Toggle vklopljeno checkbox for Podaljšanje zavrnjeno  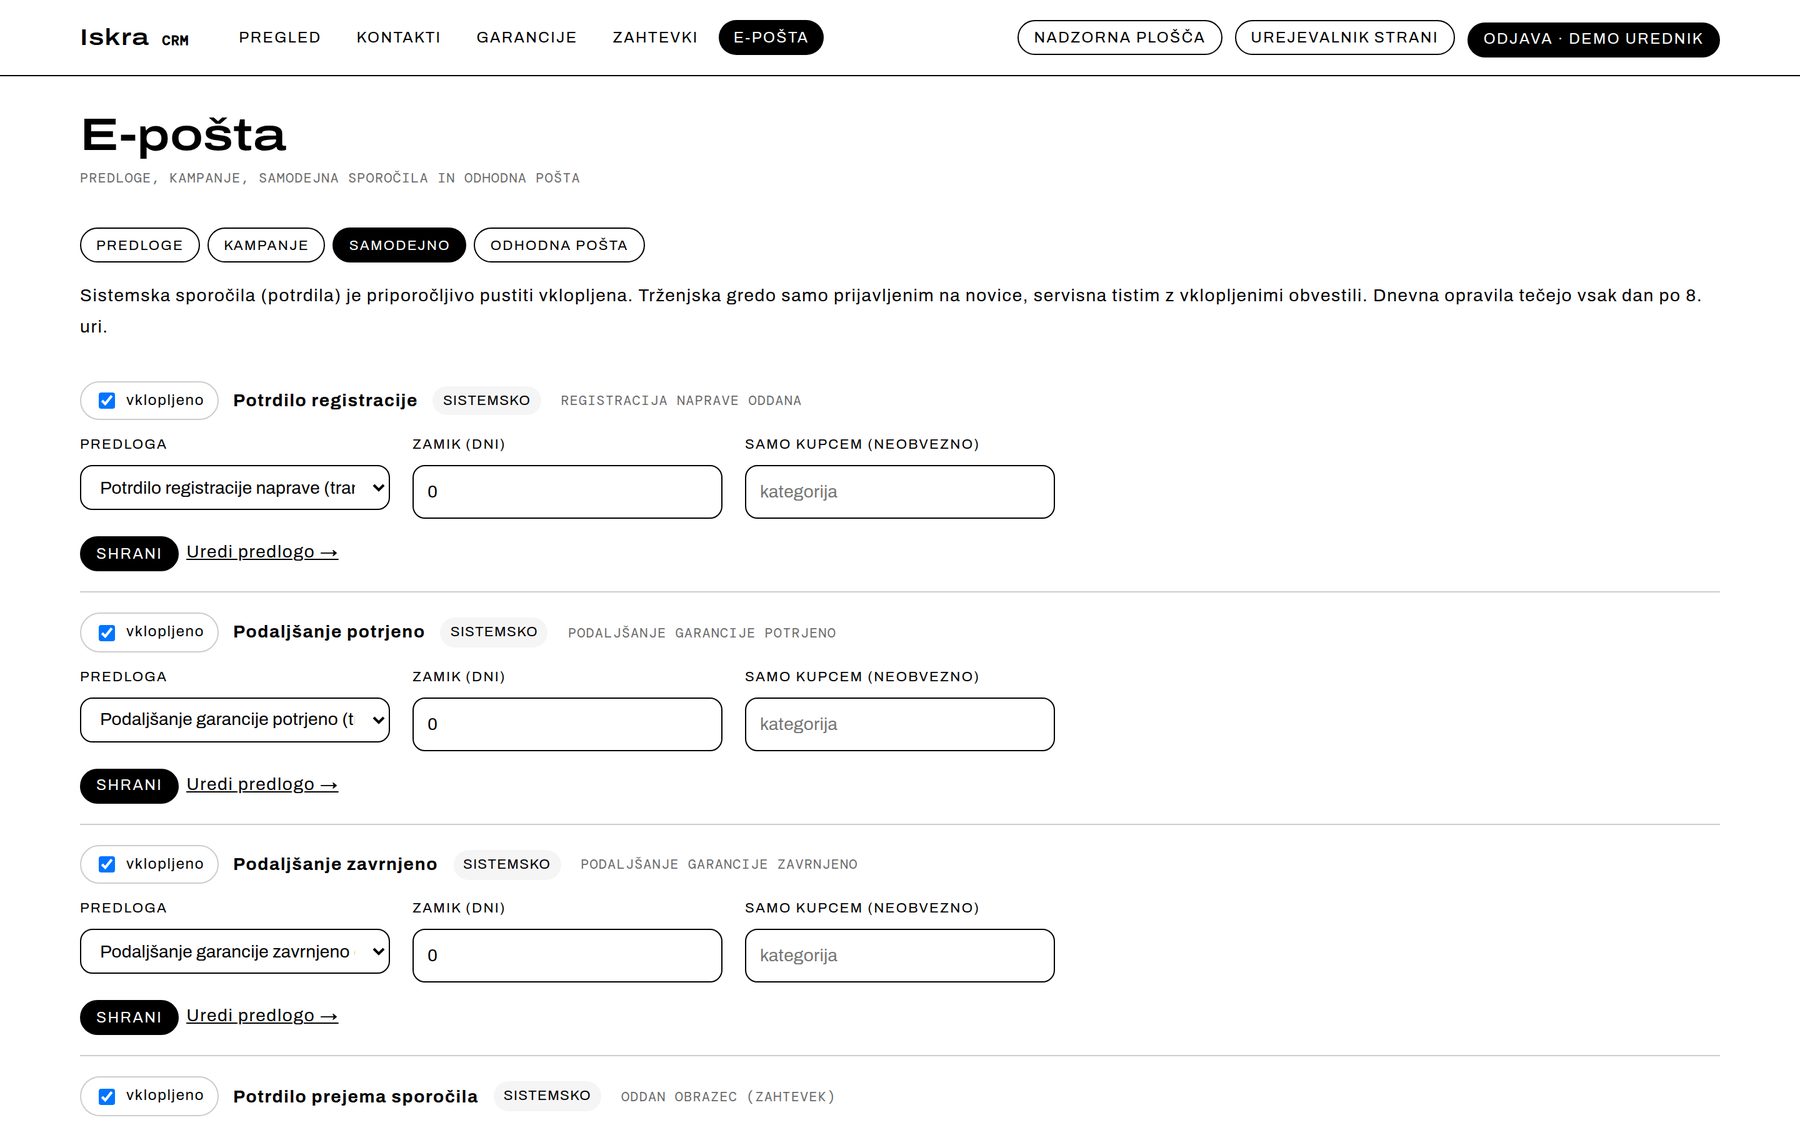107,864
